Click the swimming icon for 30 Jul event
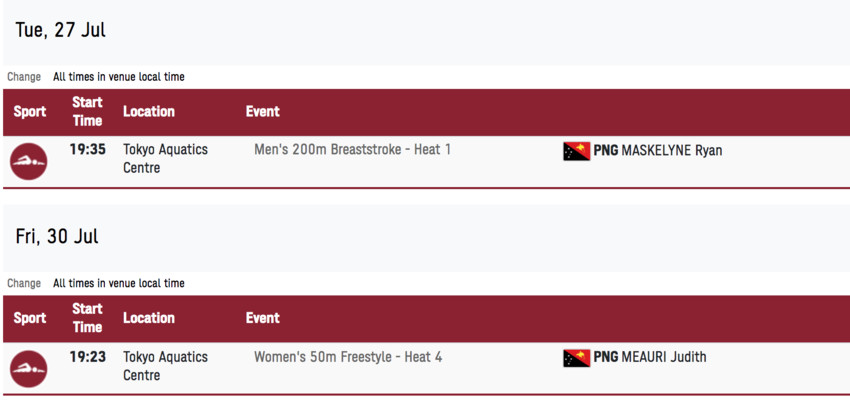 [29, 368]
